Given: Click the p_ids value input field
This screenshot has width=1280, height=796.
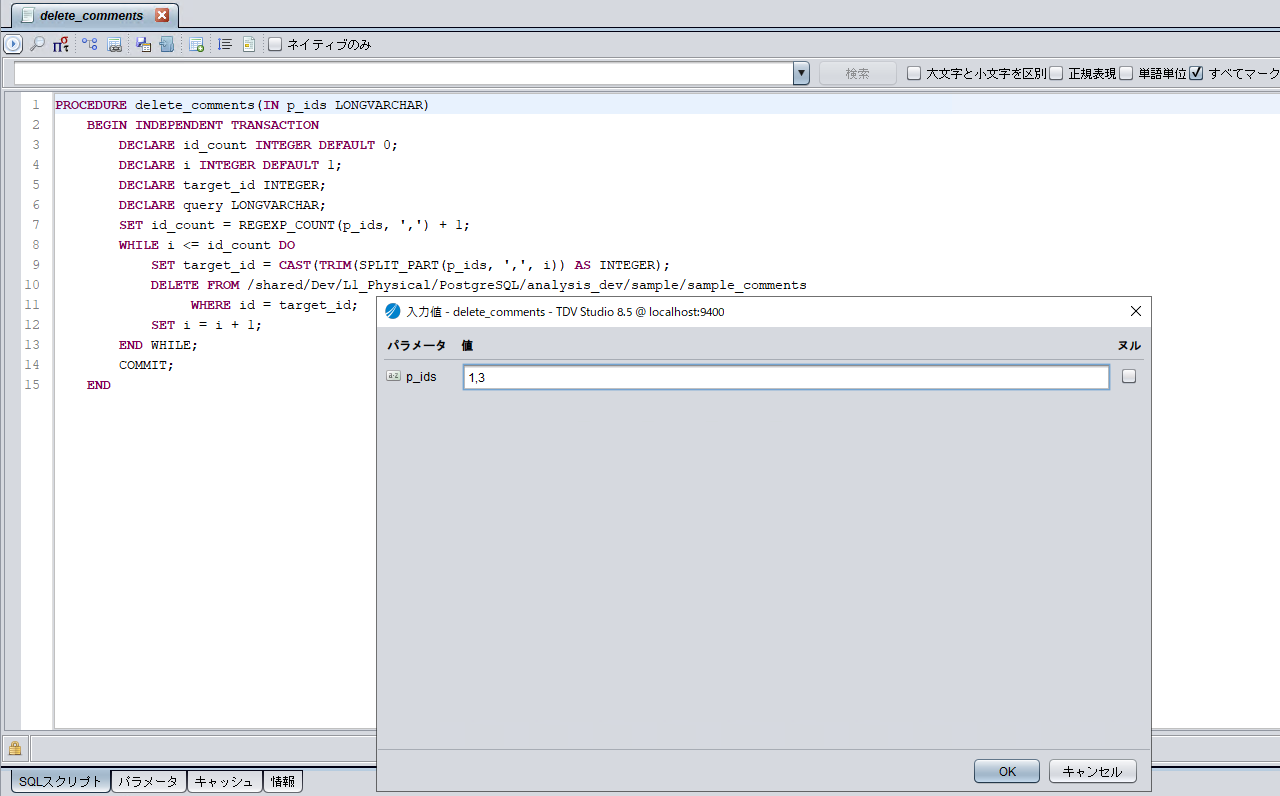Looking at the screenshot, I should 786,377.
